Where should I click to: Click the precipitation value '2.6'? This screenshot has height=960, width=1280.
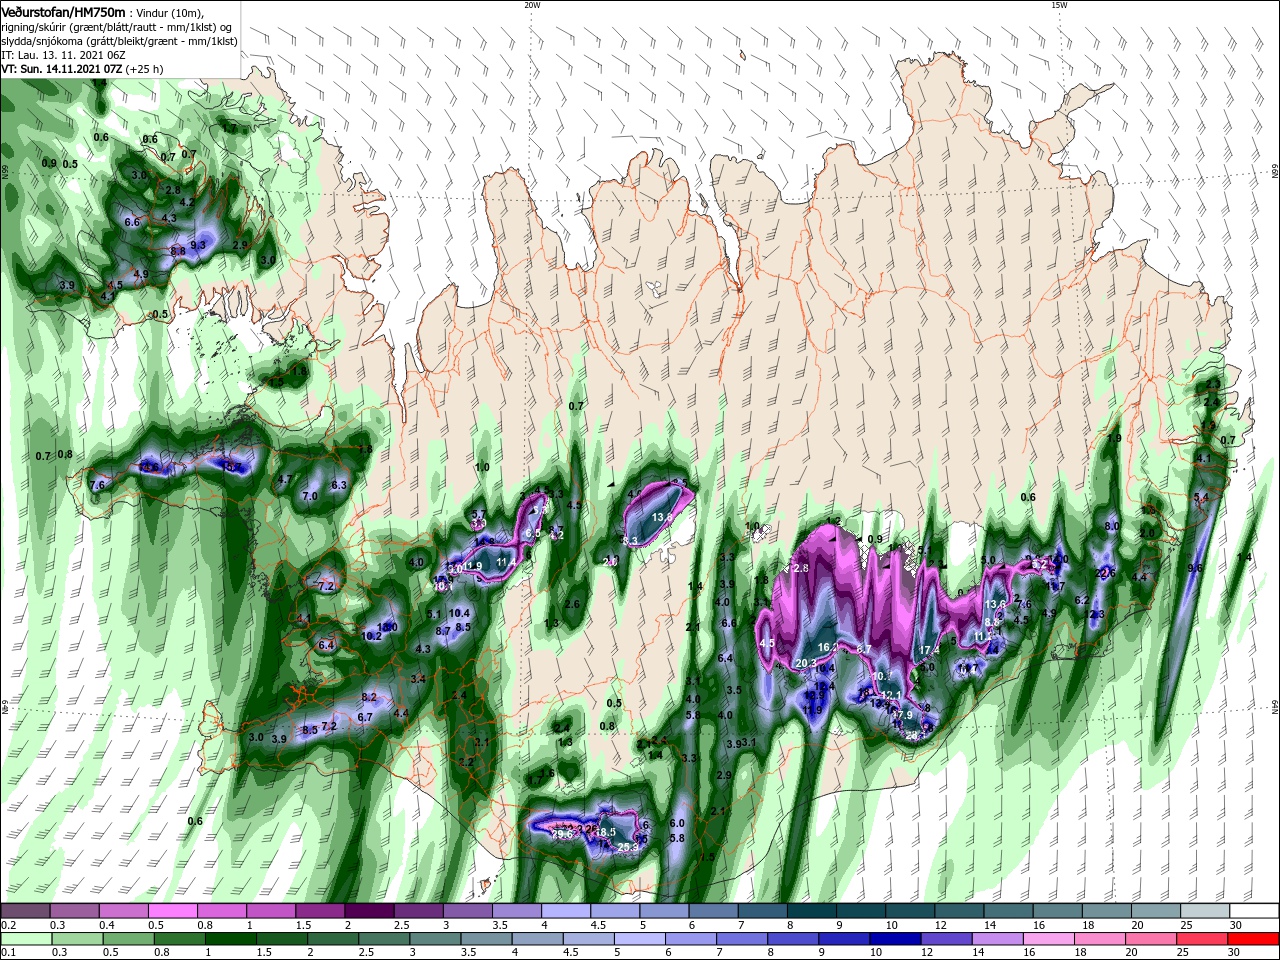point(572,604)
